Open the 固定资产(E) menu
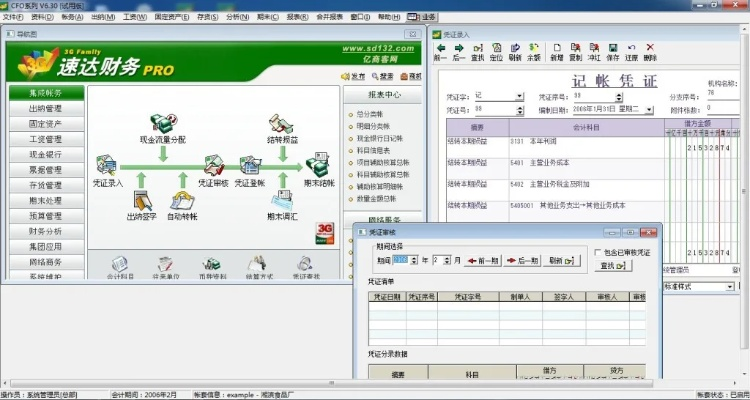This screenshot has width=750, height=400. tap(171, 17)
